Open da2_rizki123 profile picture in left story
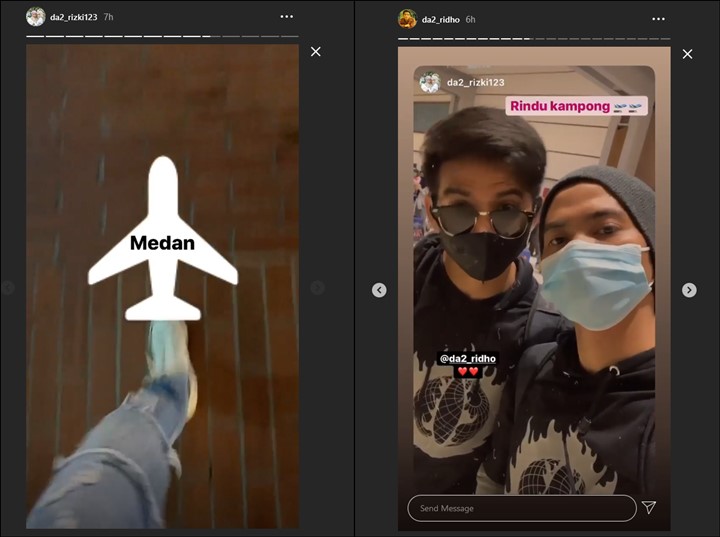This screenshot has height=537, width=720. click(x=36, y=17)
